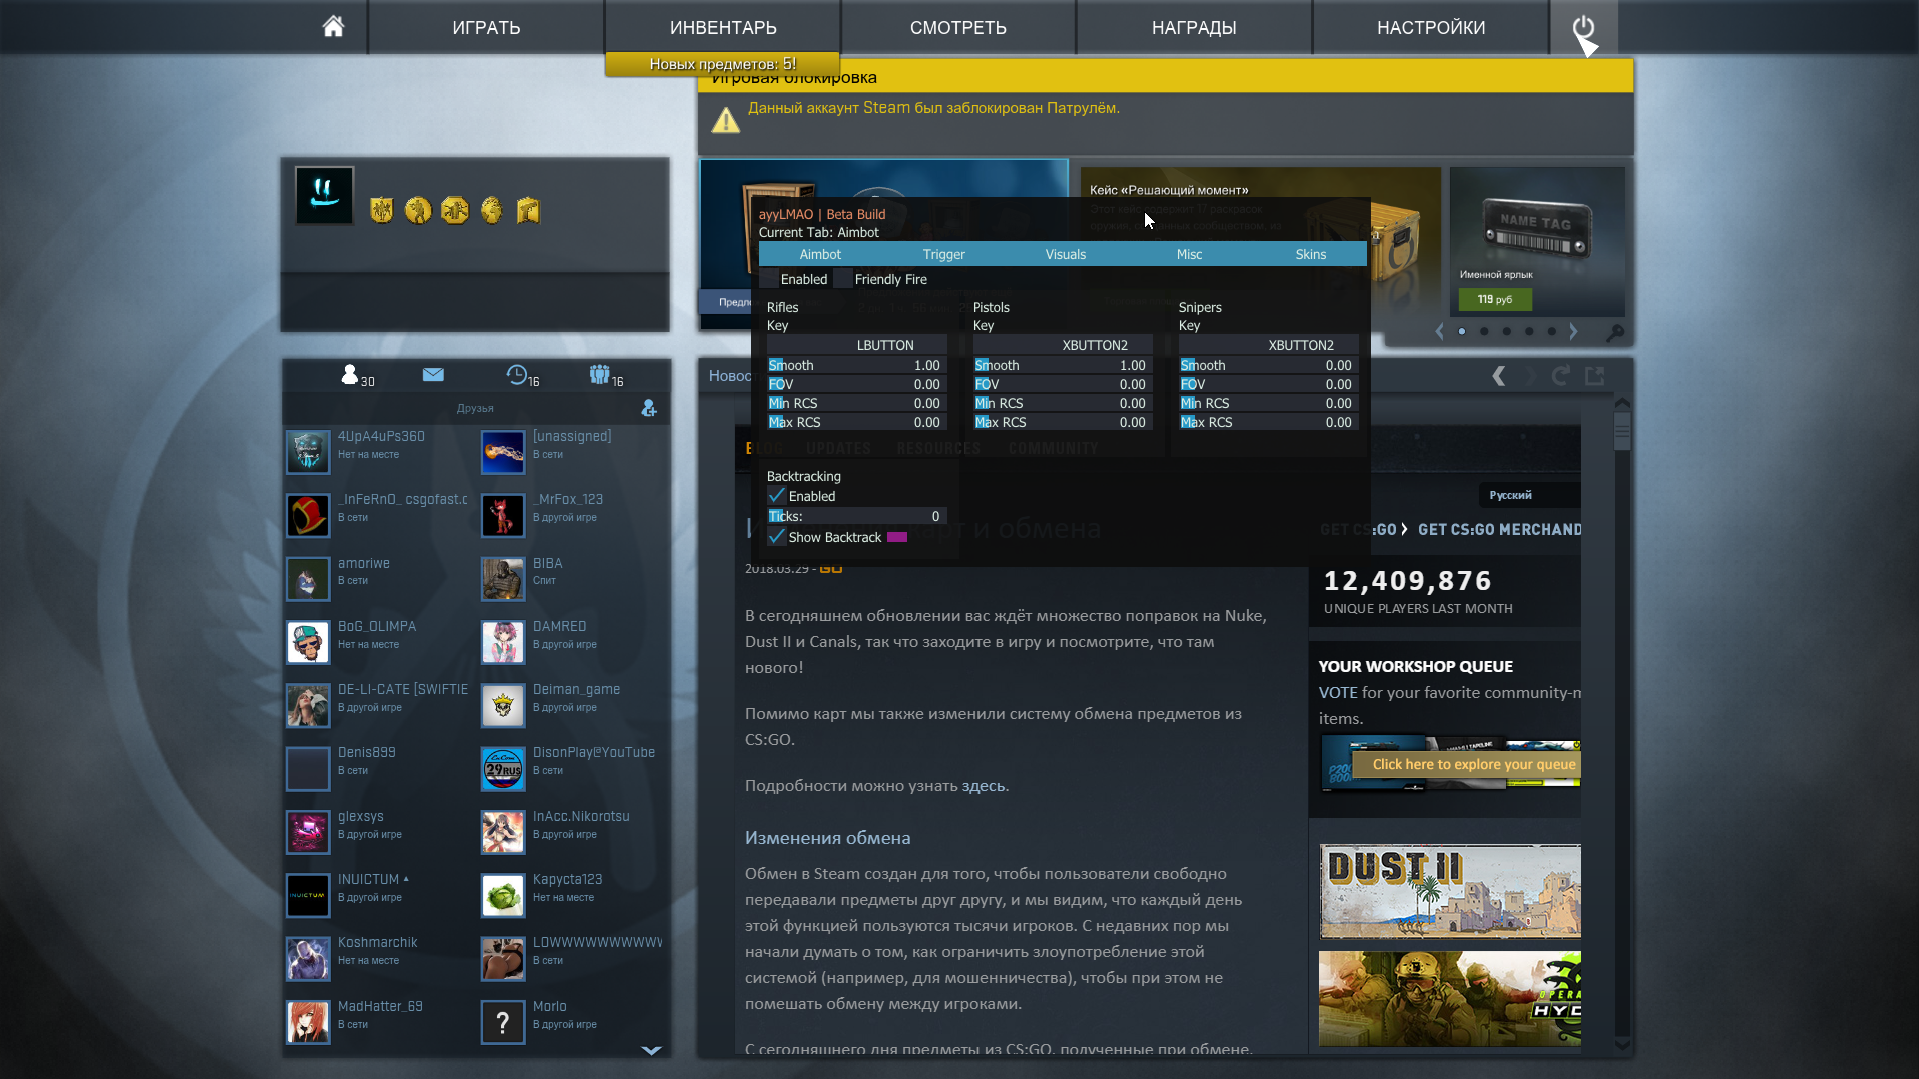Image resolution: width=1919 pixels, height=1079 pixels.
Task: Click the key icon next to the case carousel
Action: (1614, 331)
